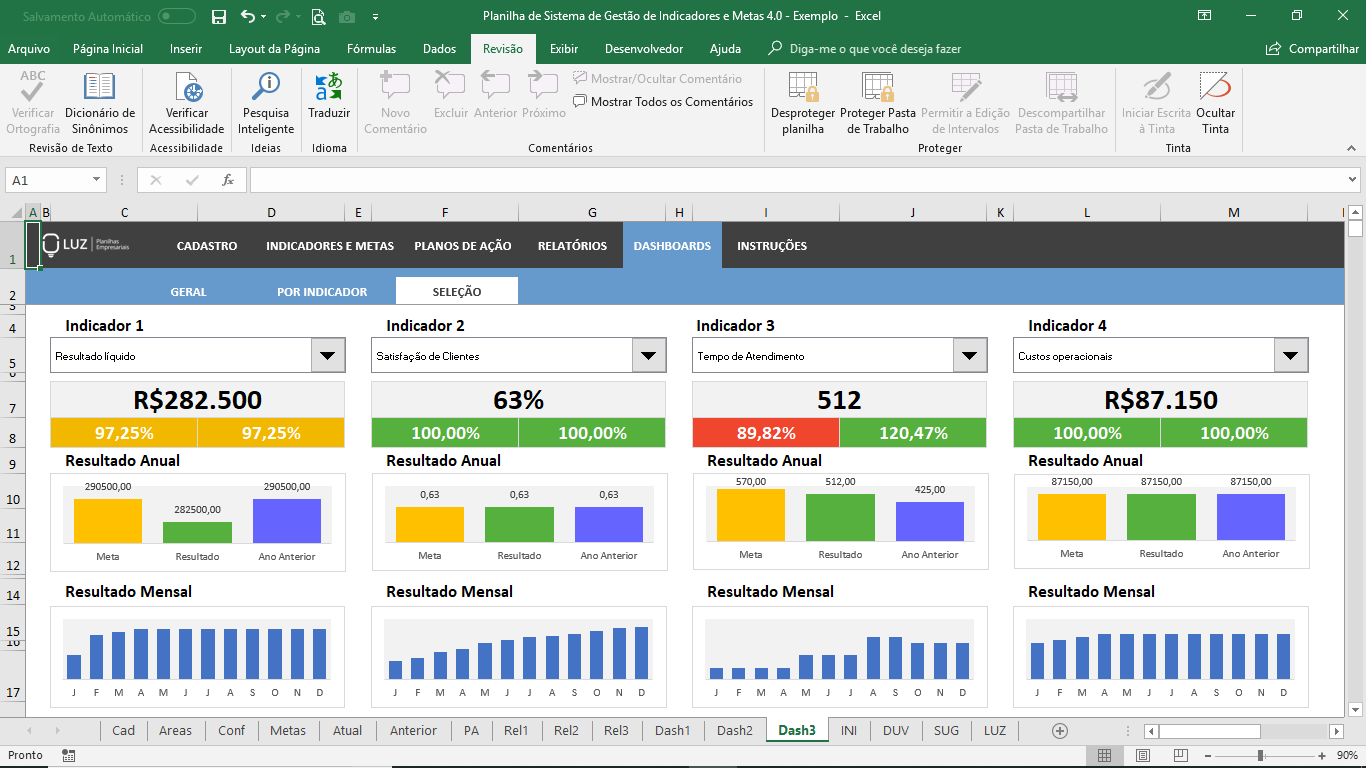Switch to Fórmulas ribbon tab
This screenshot has height=768, width=1366.
coord(371,49)
